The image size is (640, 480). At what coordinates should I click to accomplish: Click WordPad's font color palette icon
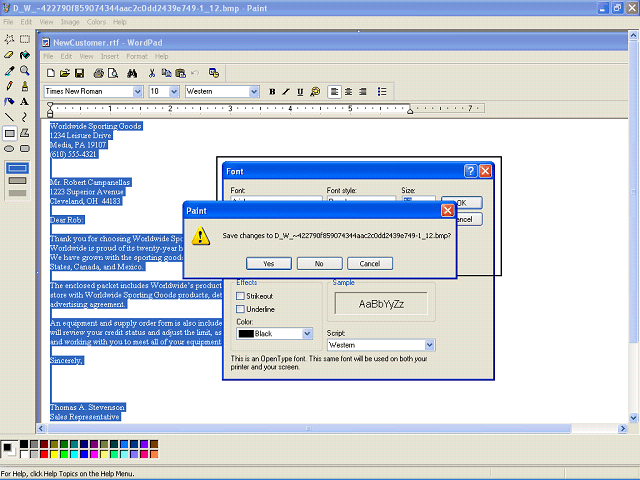pyautogui.click(x=315, y=92)
